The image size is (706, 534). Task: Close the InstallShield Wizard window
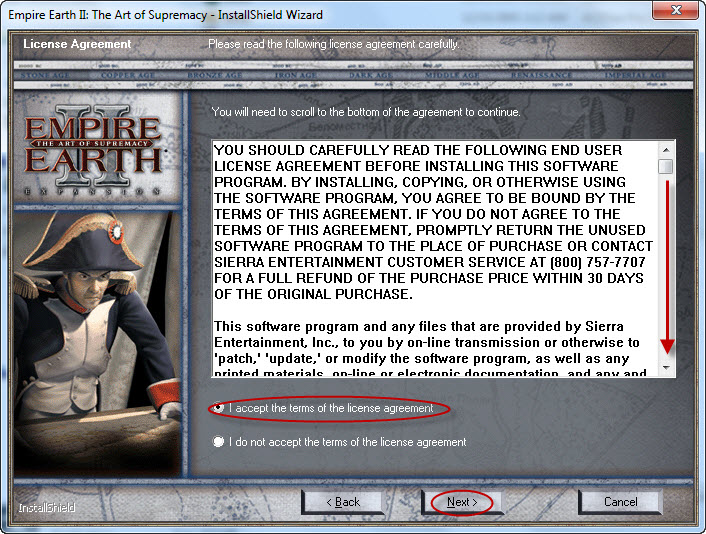pyautogui.click(x=675, y=10)
